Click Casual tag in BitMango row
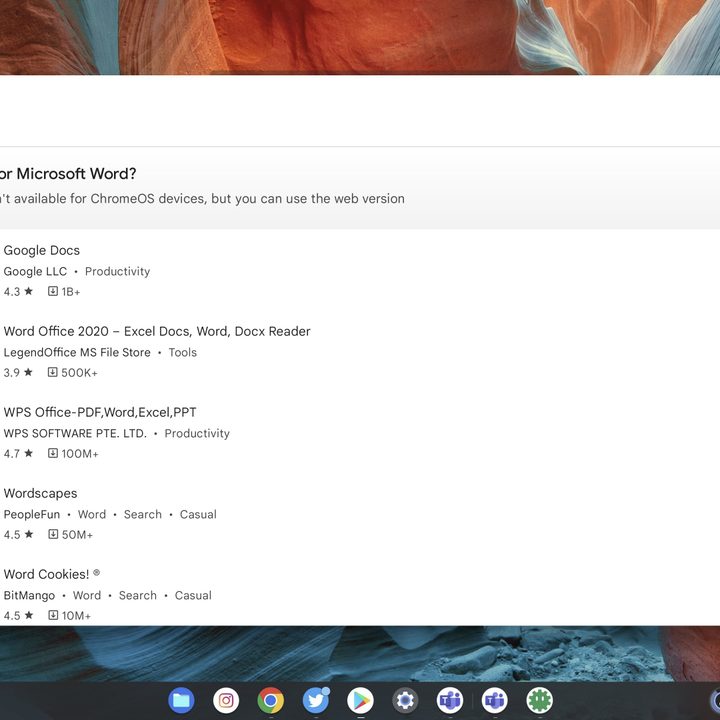 coord(193,596)
